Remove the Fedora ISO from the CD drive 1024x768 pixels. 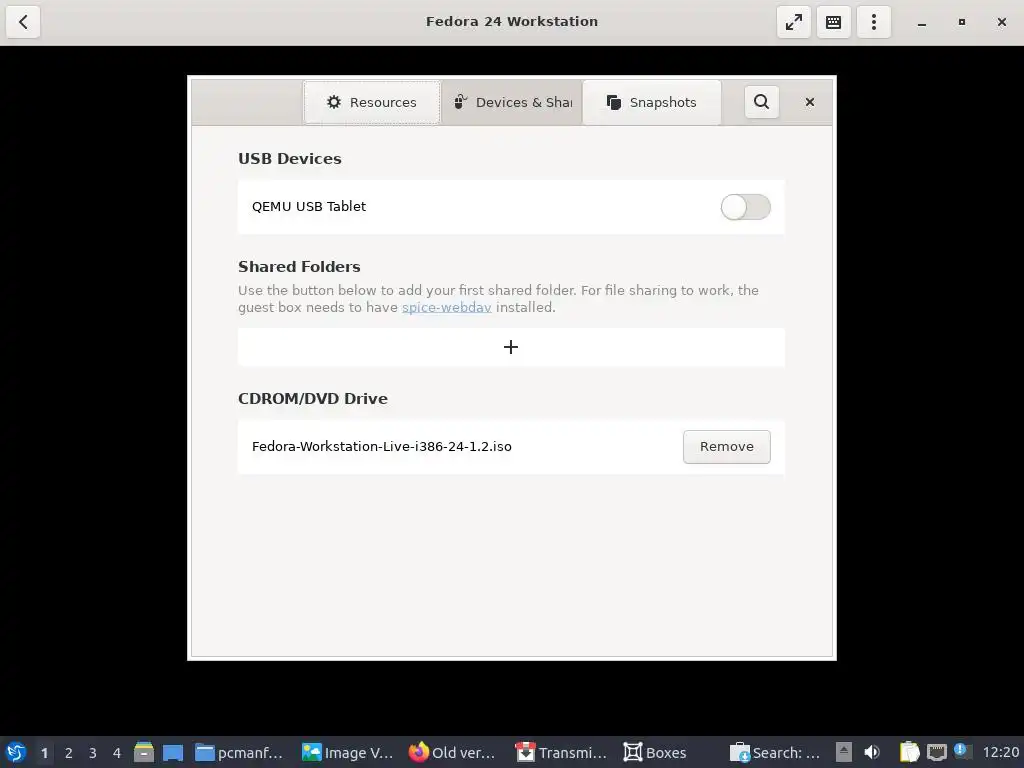(x=727, y=447)
